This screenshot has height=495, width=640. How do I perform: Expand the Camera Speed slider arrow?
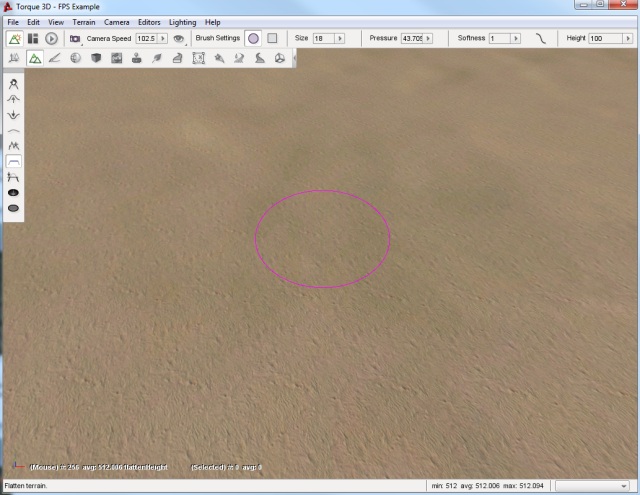[x=164, y=38]
